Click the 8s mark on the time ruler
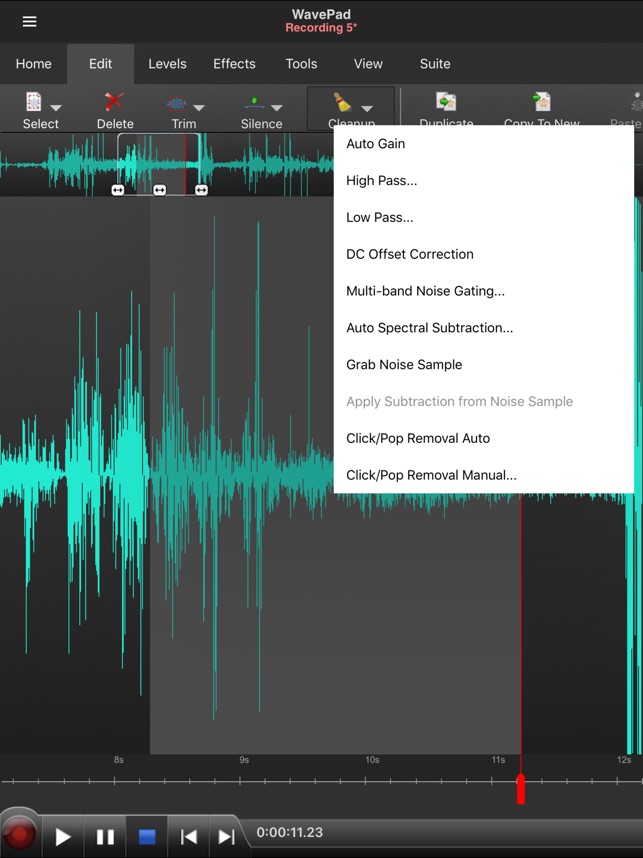 [119, 760]
